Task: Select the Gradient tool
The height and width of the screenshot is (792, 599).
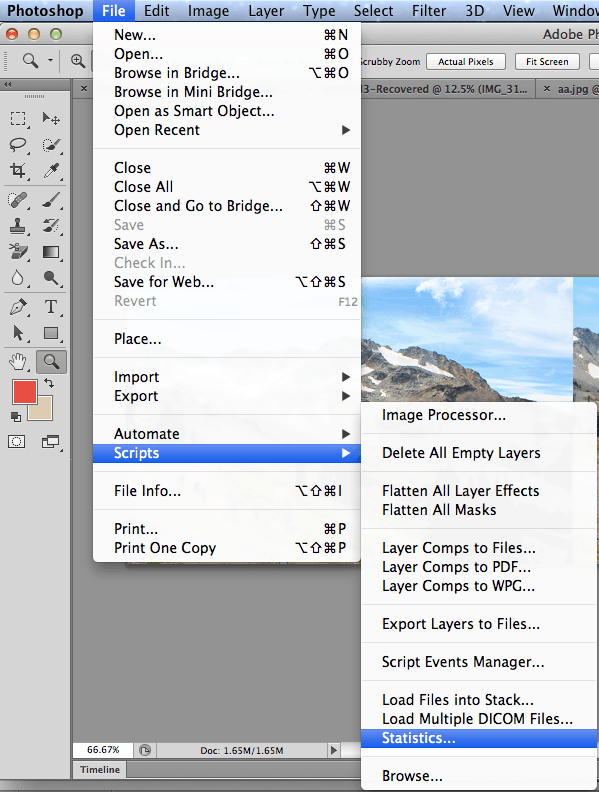Action: 51,252
